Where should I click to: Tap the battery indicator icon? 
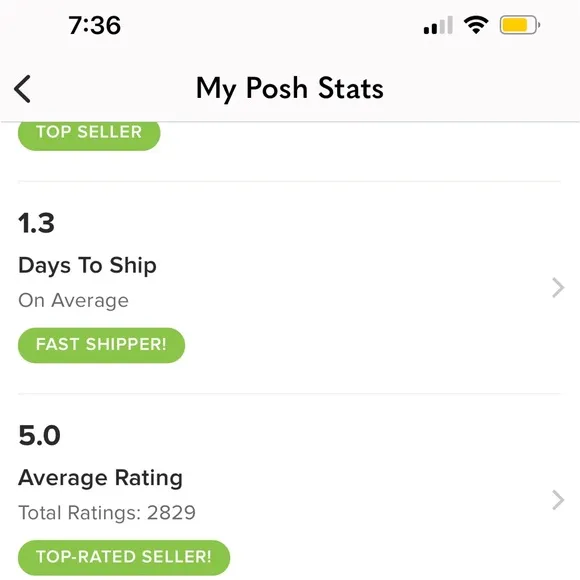pyautogui.click(x=520, y=25)
